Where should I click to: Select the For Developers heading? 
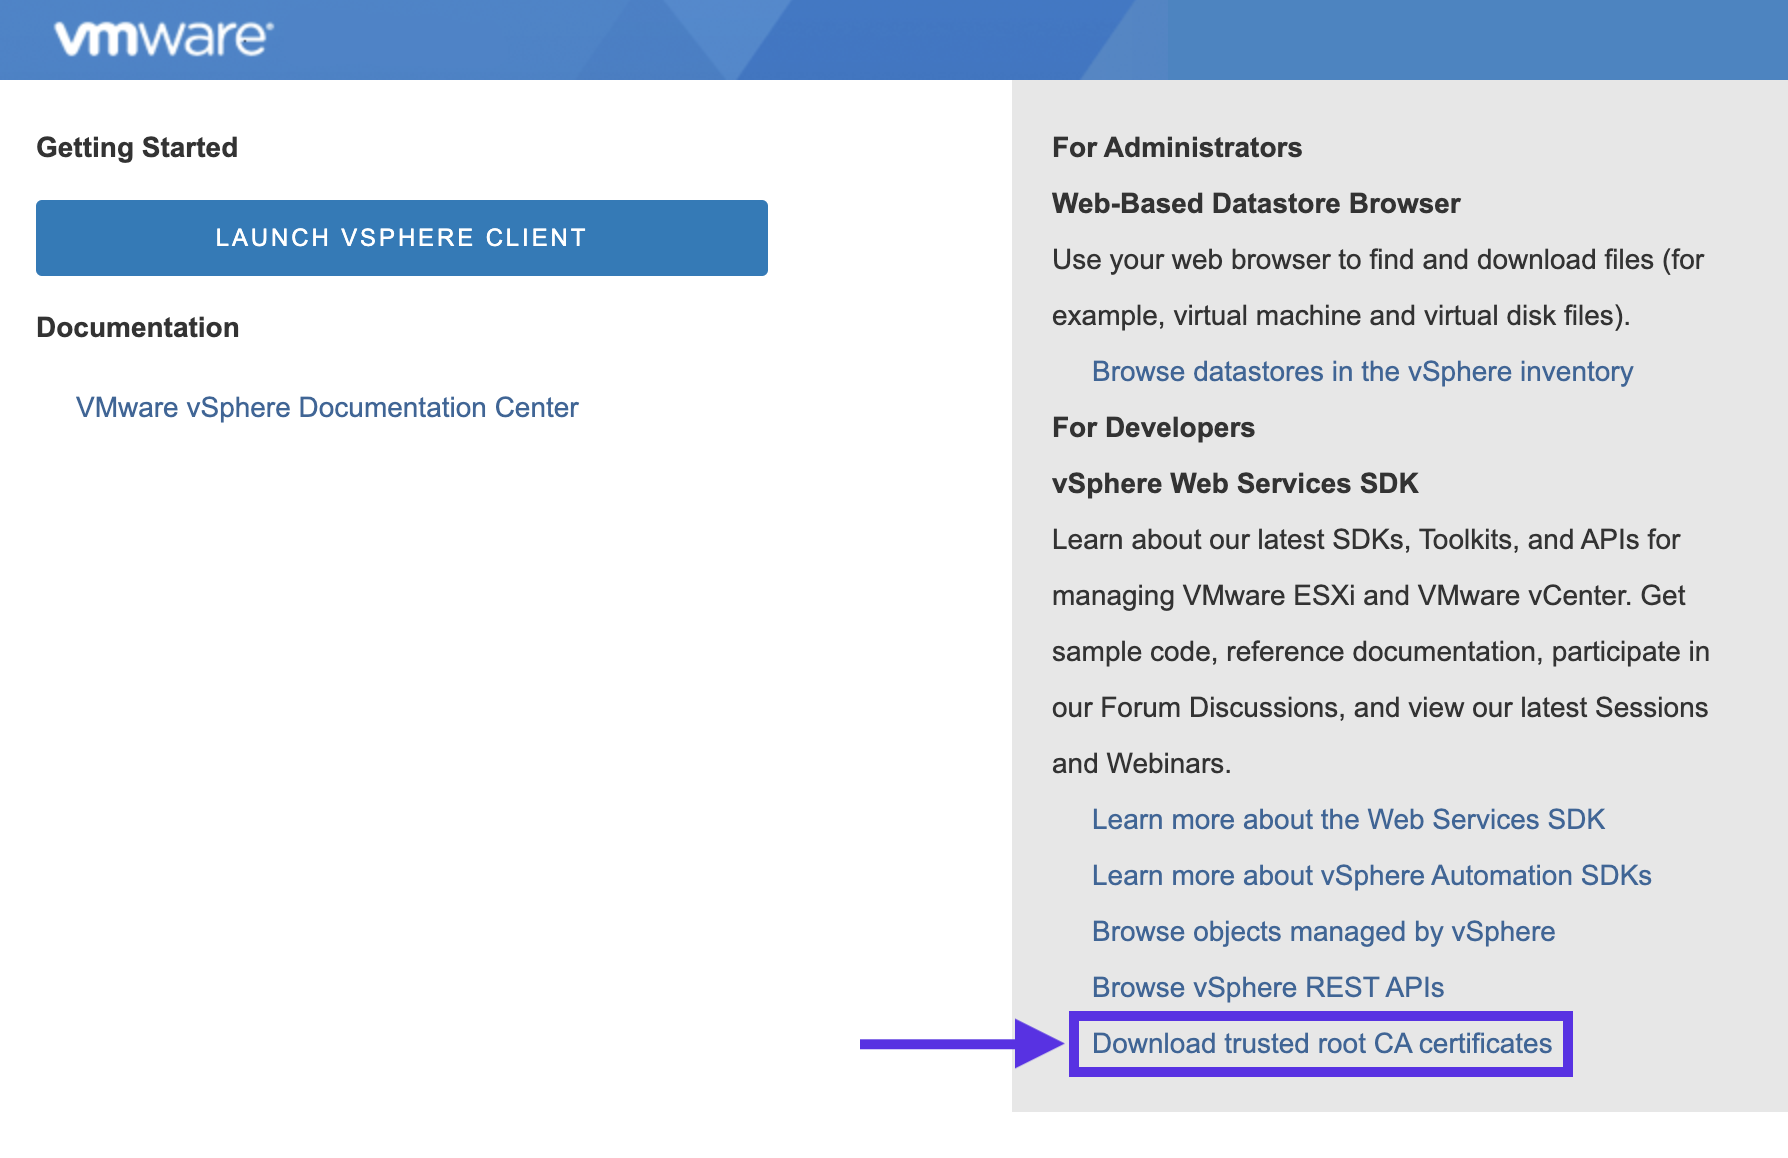pyautogui.click(x=1153, y=428)
